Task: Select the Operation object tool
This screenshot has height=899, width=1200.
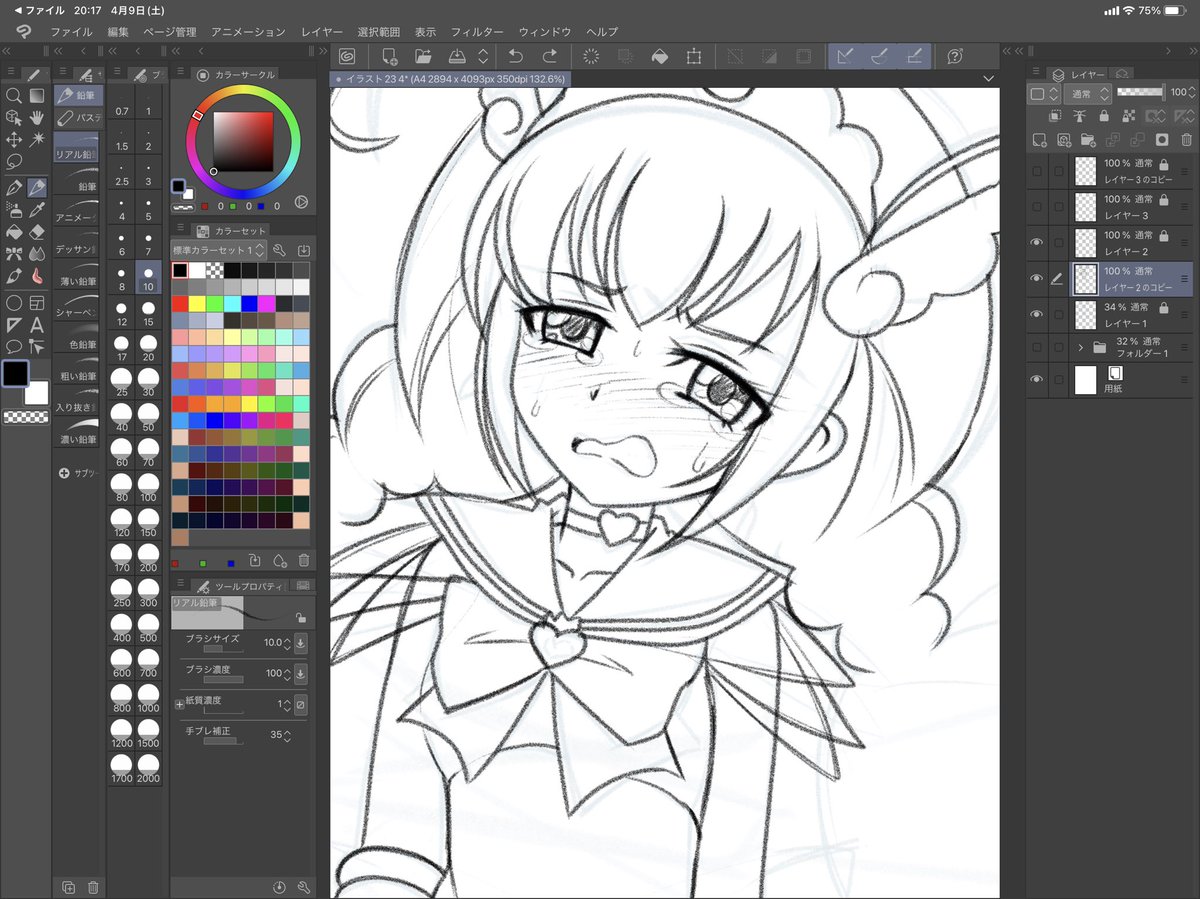Action: (14, 118)
